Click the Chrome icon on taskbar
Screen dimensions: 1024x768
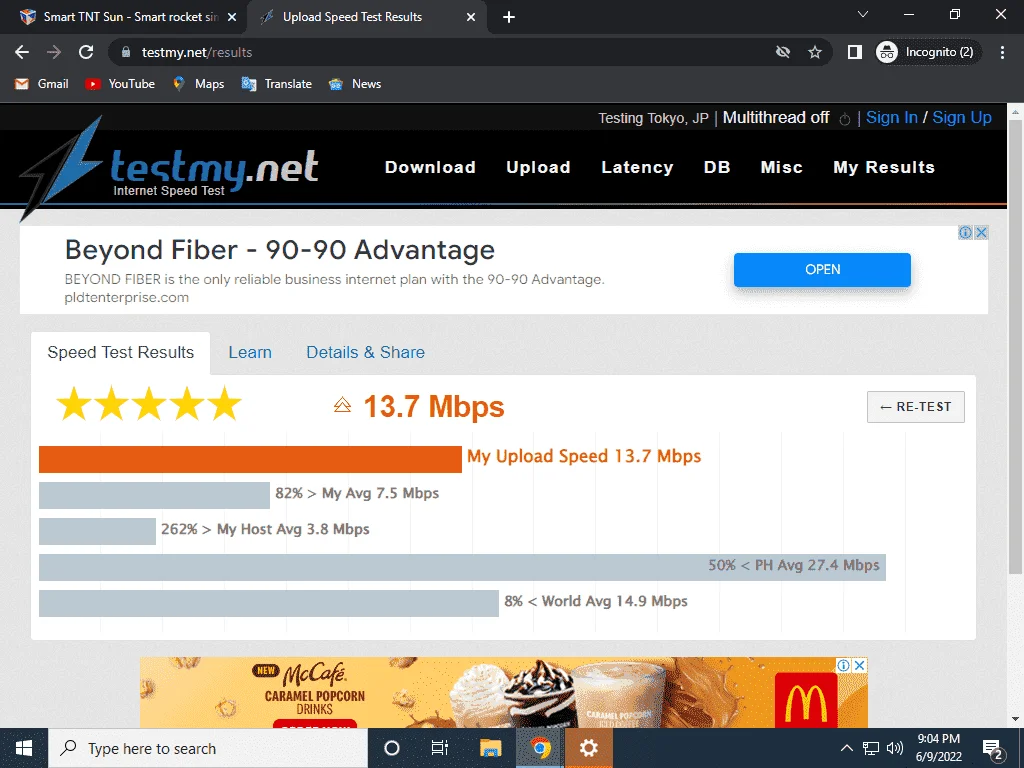539,748
